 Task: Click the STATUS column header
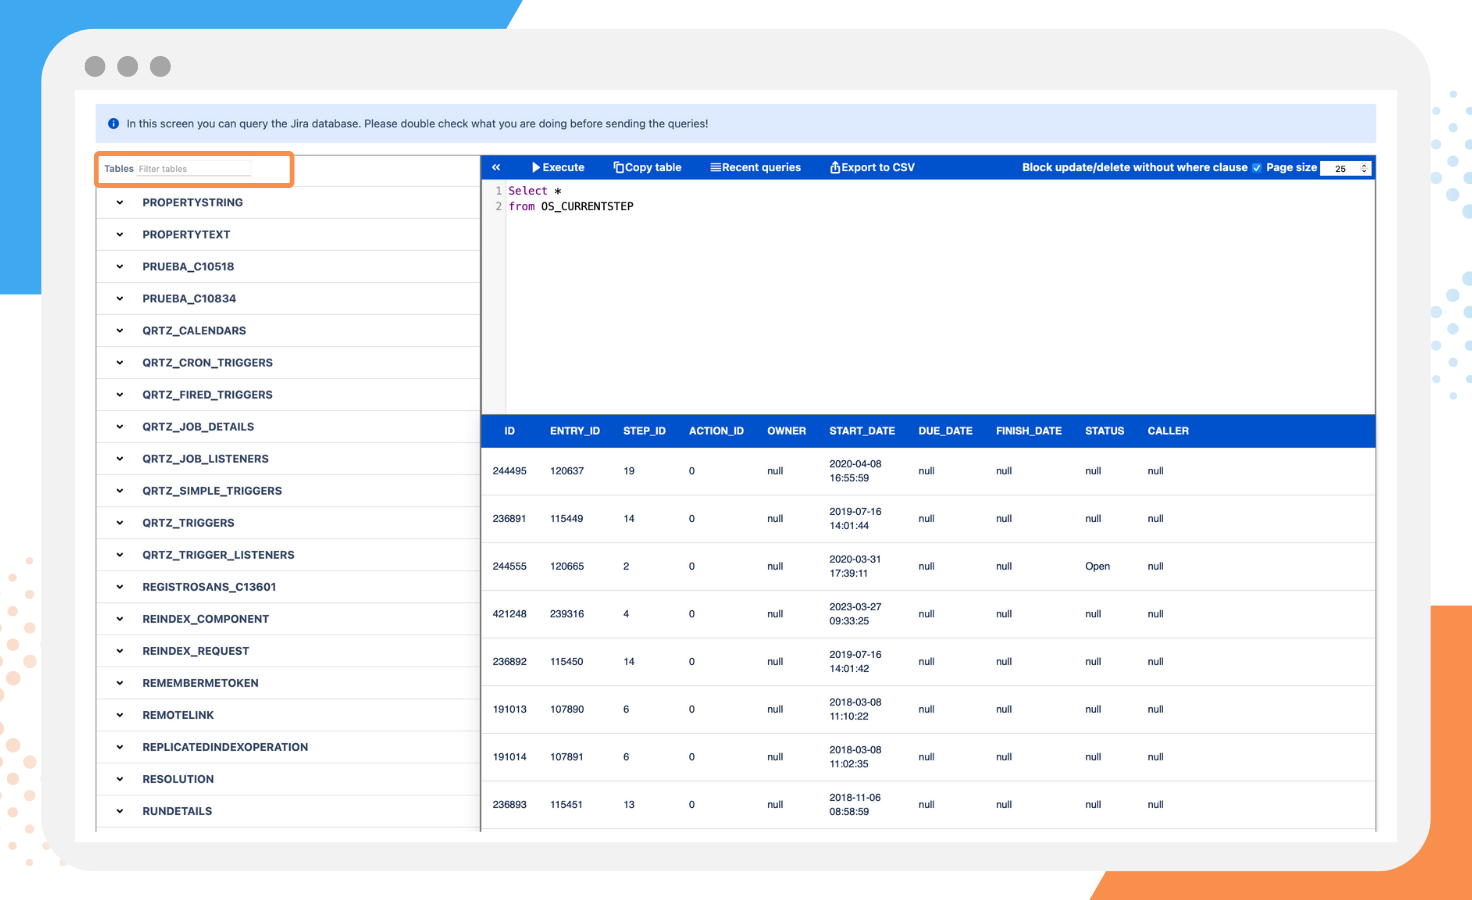click(x=1104, y=431)
